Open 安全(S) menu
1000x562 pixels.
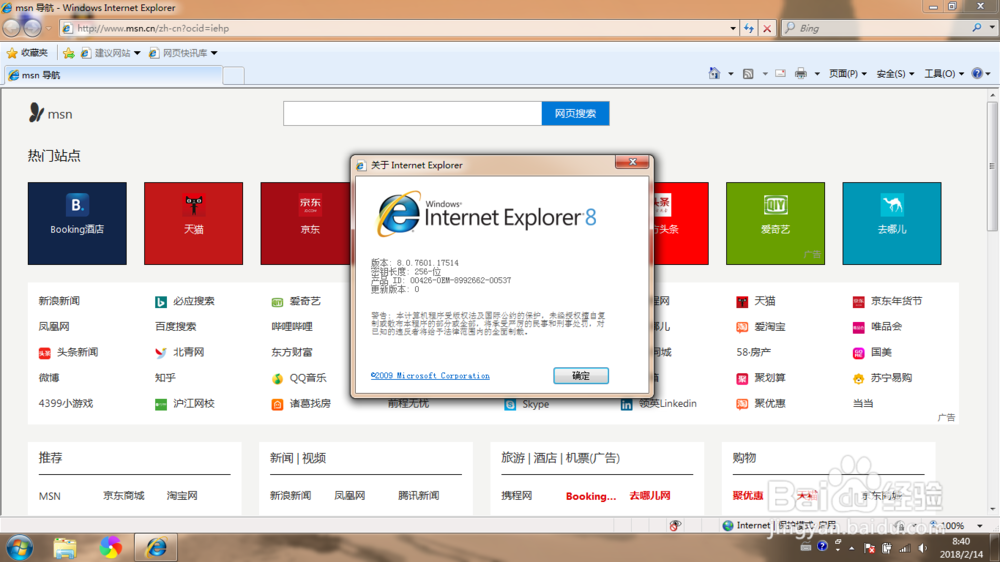click(x=895, y=74)
